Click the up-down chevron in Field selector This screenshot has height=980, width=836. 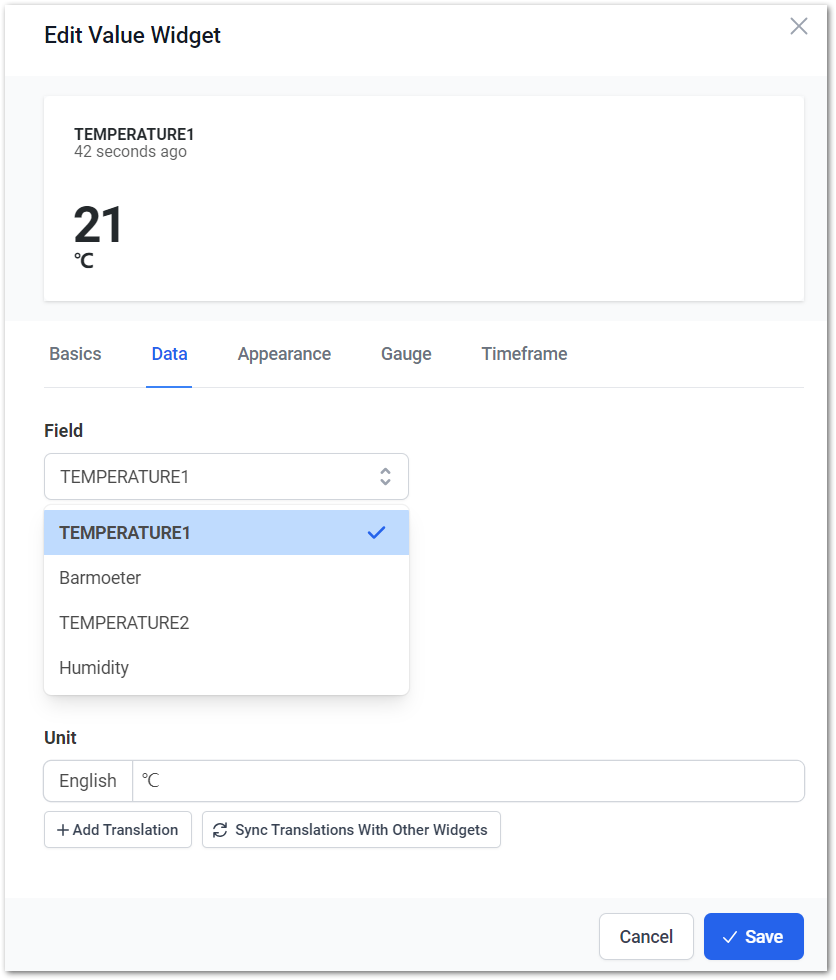click(x=386, y=477)
